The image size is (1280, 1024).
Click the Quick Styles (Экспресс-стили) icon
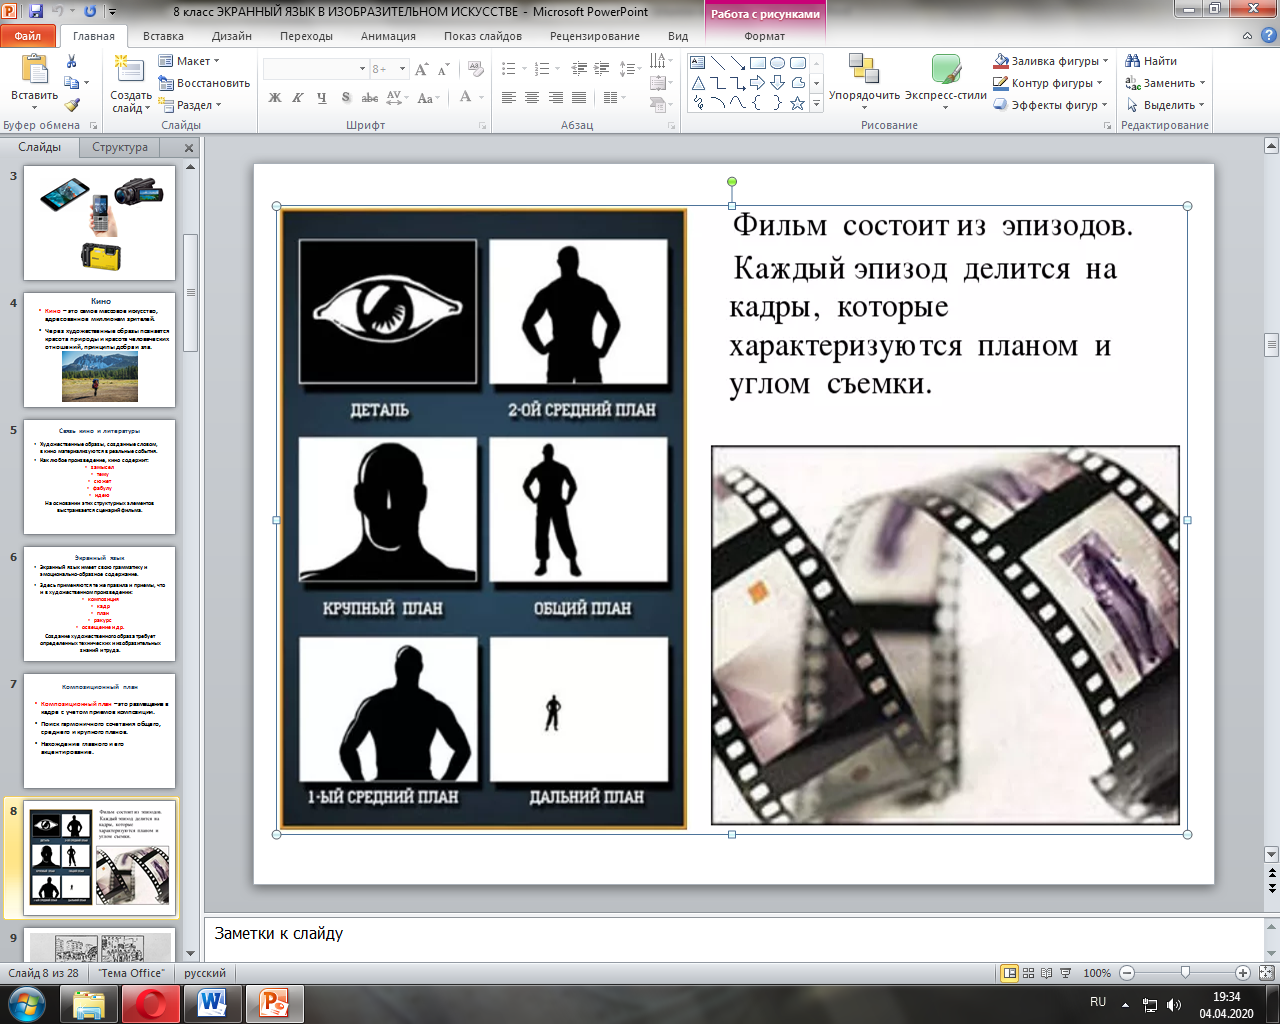coord(945,69)
